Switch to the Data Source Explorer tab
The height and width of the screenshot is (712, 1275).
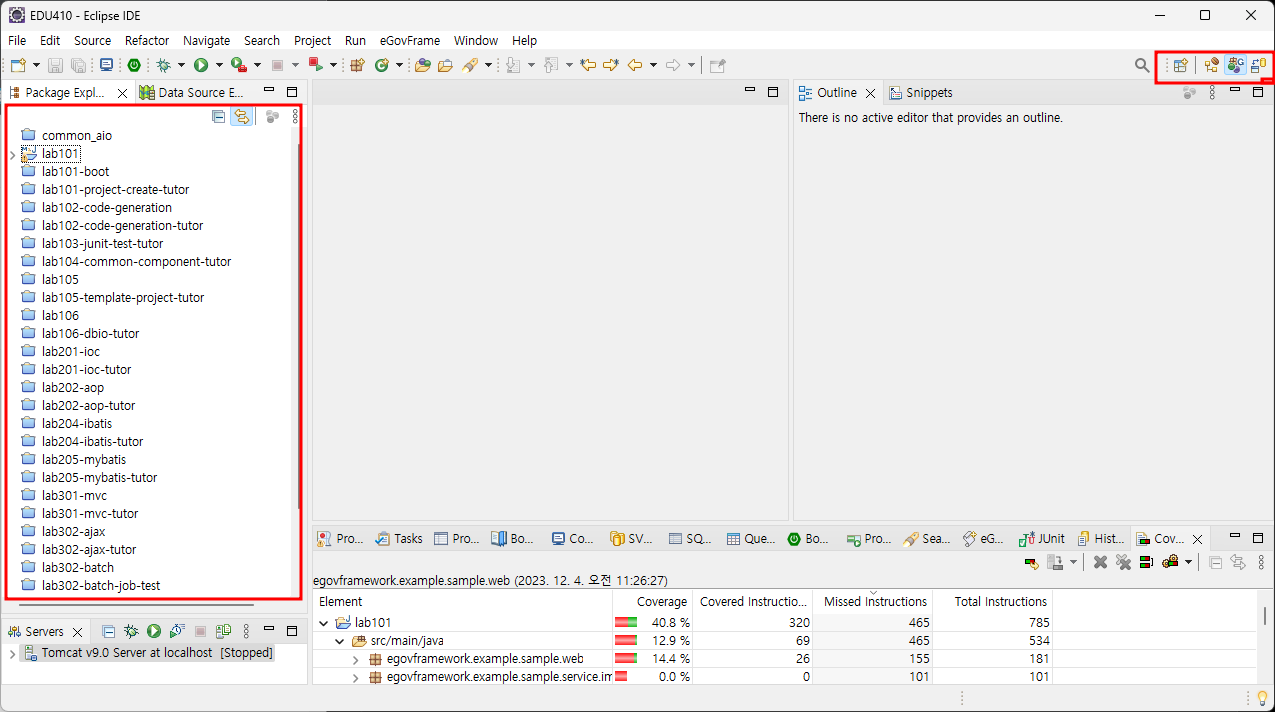point(192,92)
